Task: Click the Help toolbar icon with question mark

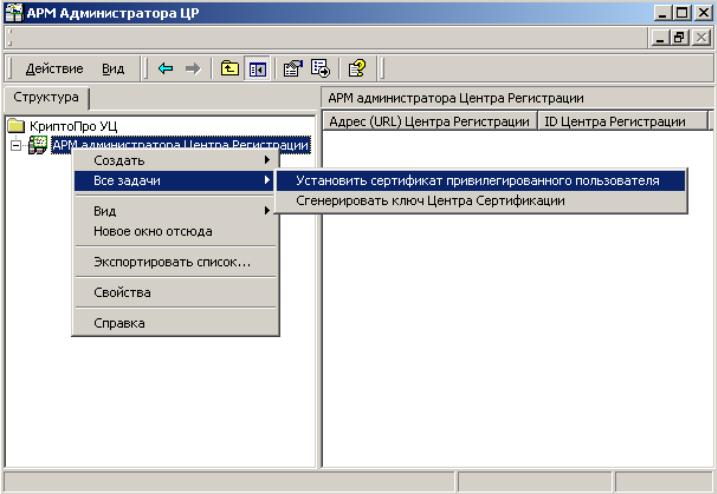Action: 357,69
